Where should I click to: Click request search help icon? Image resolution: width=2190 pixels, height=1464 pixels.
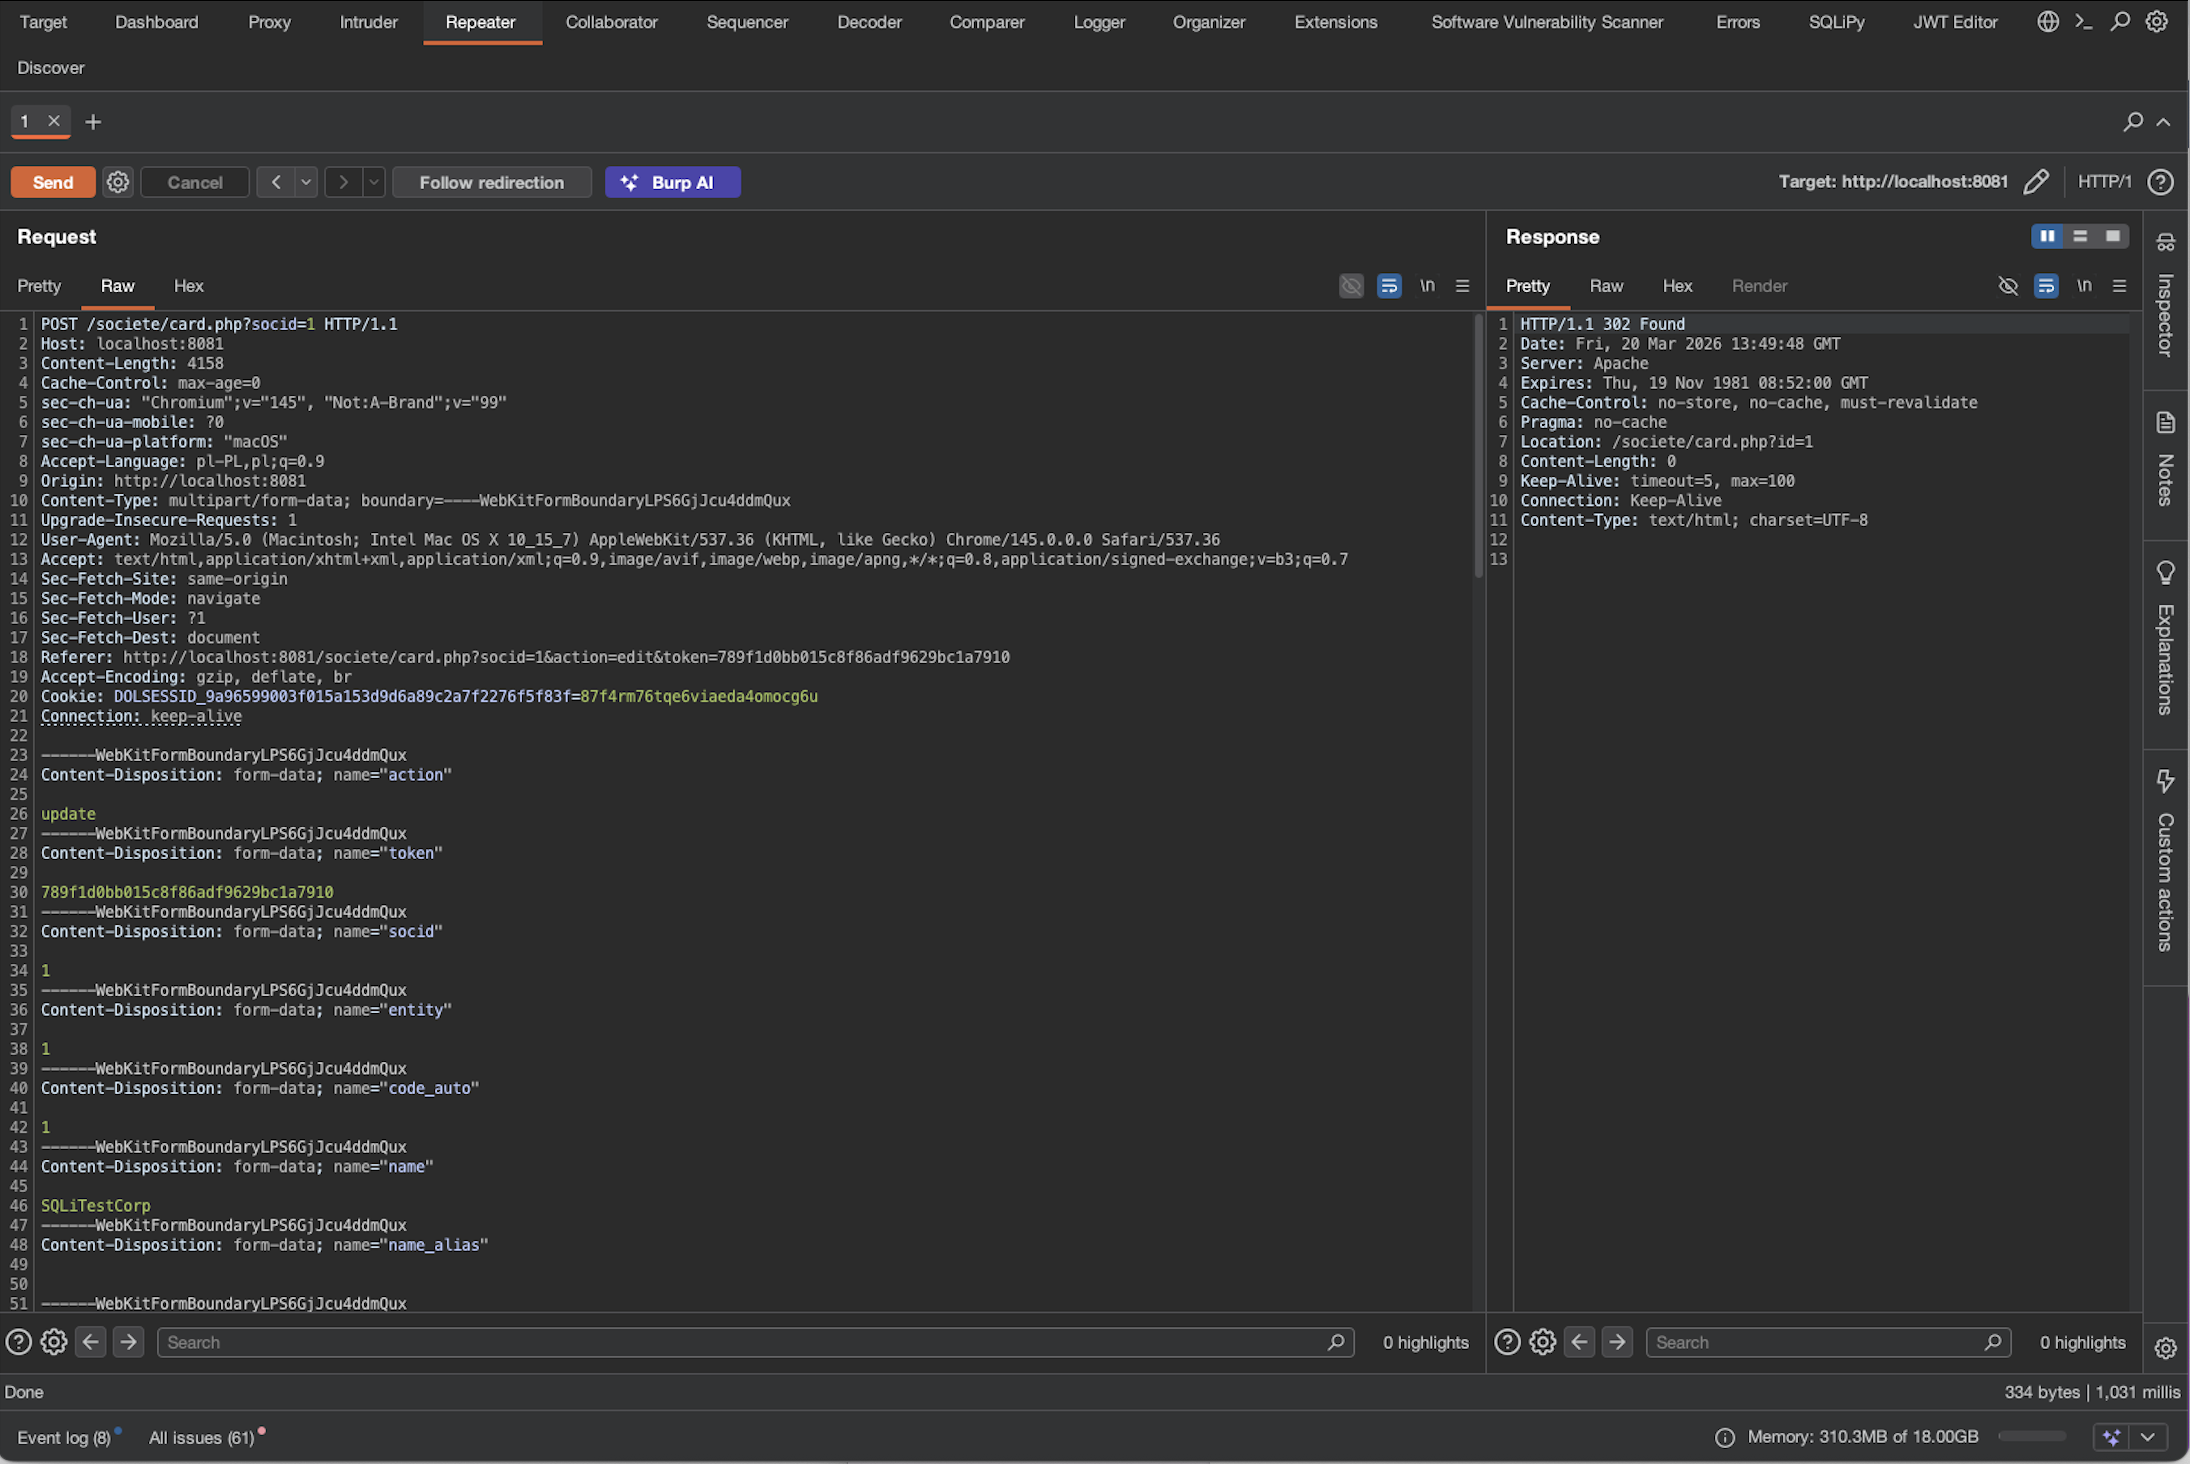[19, 1342]
